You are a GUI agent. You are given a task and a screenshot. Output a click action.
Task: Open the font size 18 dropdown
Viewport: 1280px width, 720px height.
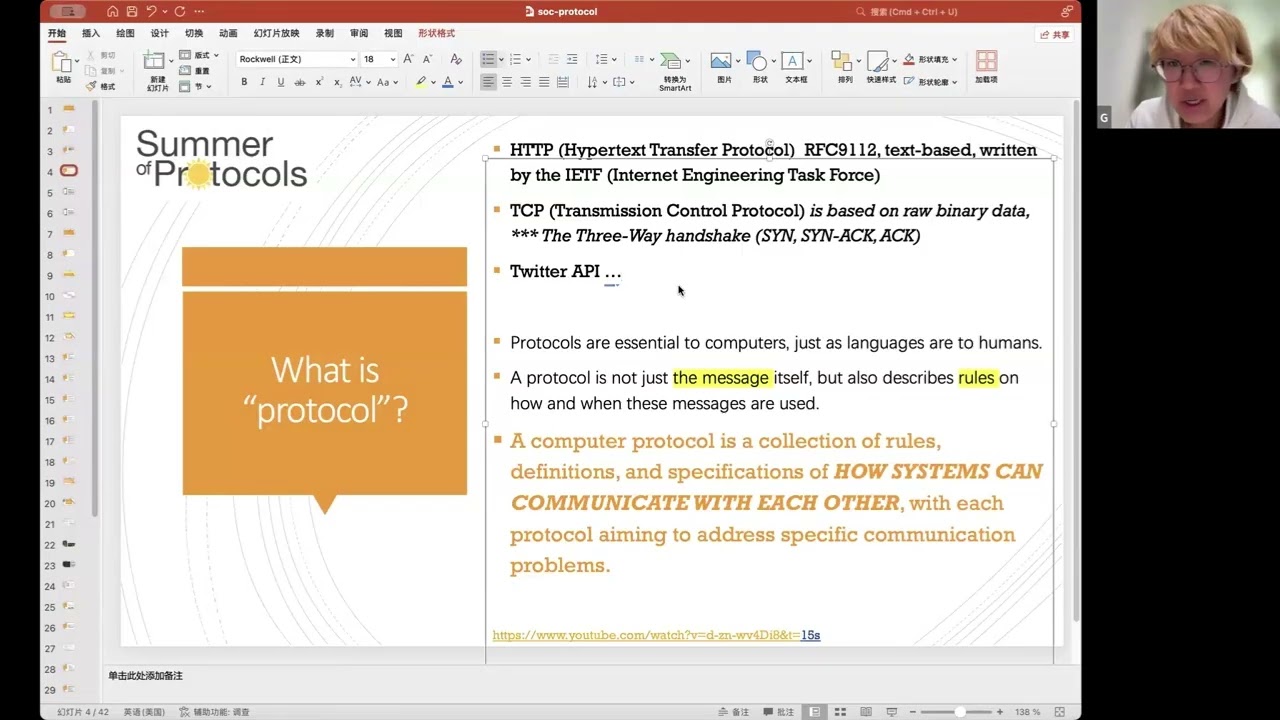(x=392, y=59)
